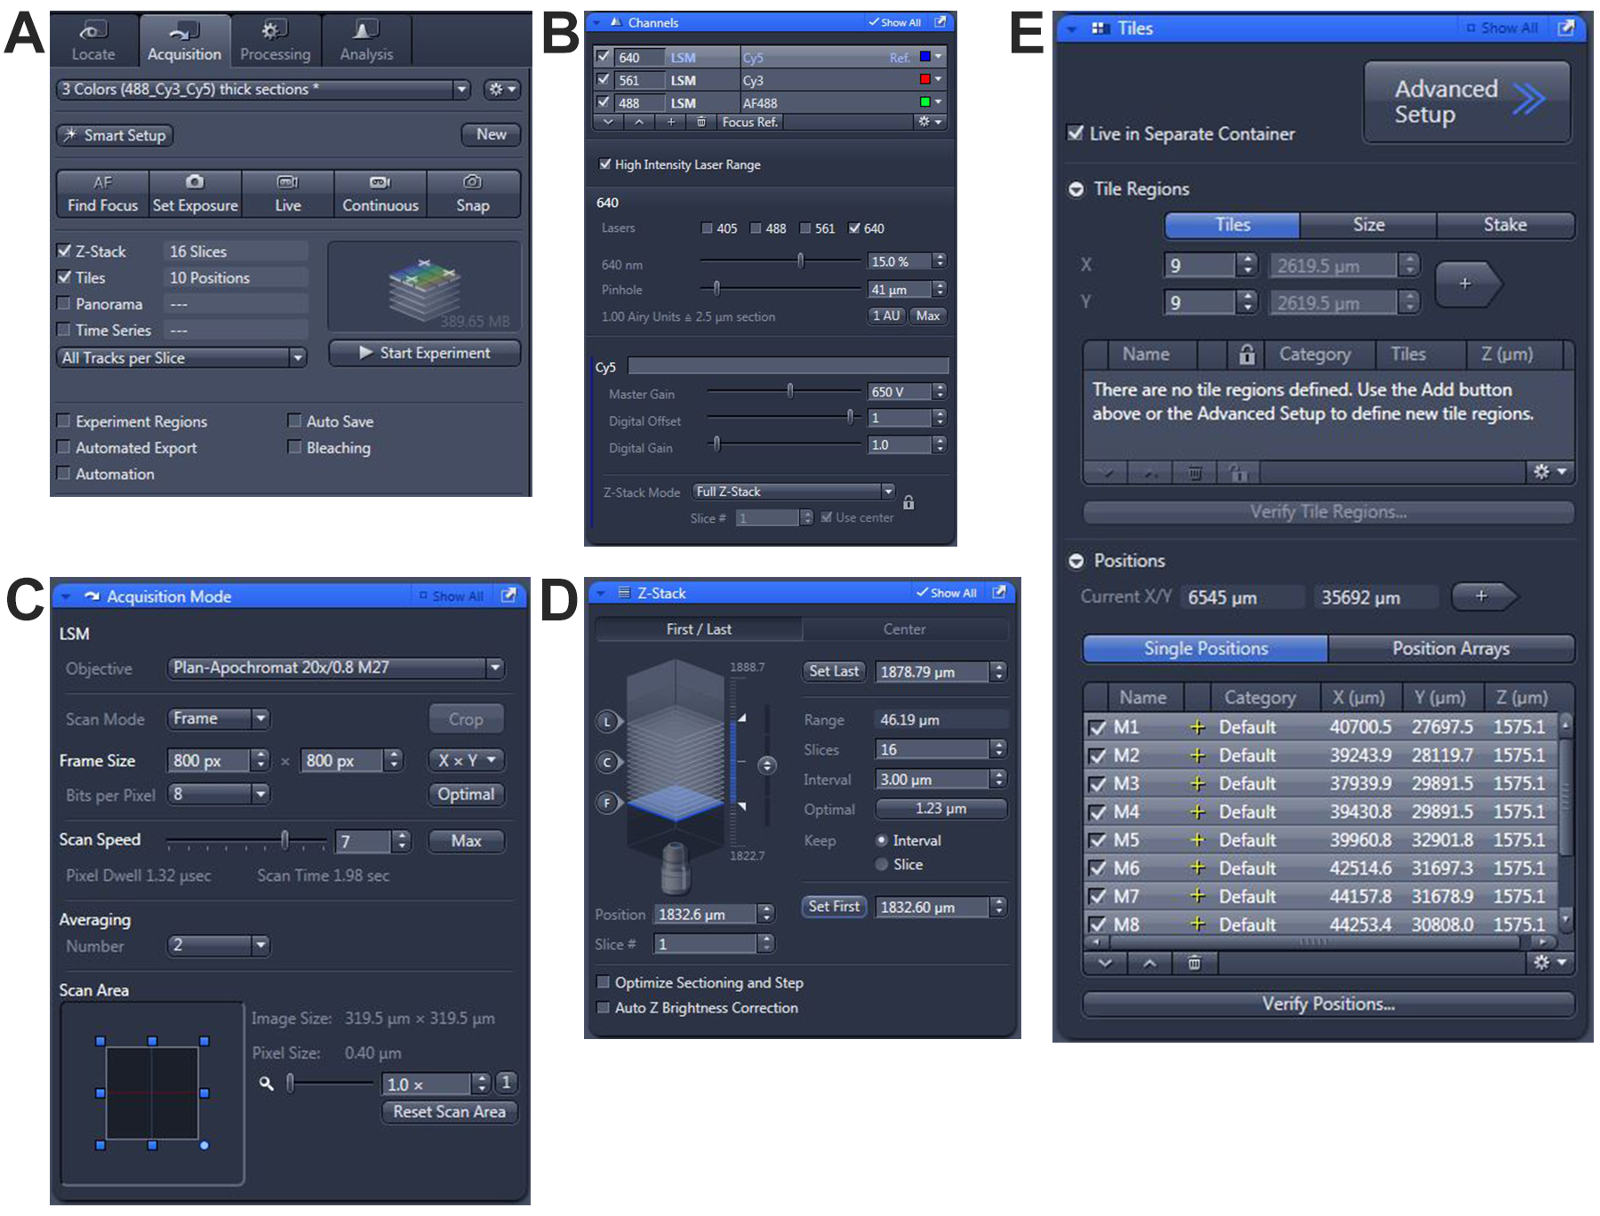Open Advanced Setup for tiles

pos(1467,101)
